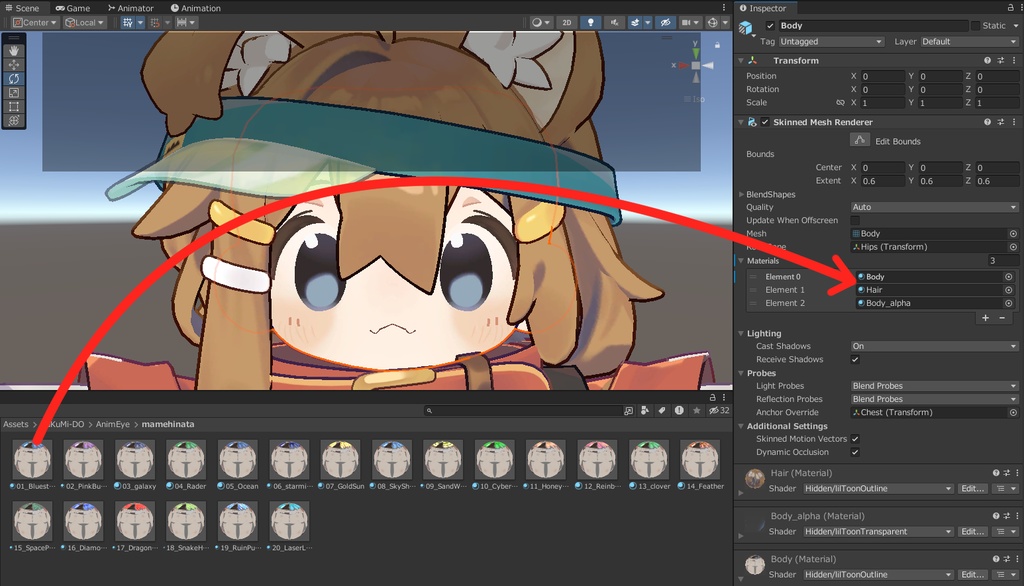
Task: Switch to the Animator tab
Action: pyautogui.click(x=131, y=8)
